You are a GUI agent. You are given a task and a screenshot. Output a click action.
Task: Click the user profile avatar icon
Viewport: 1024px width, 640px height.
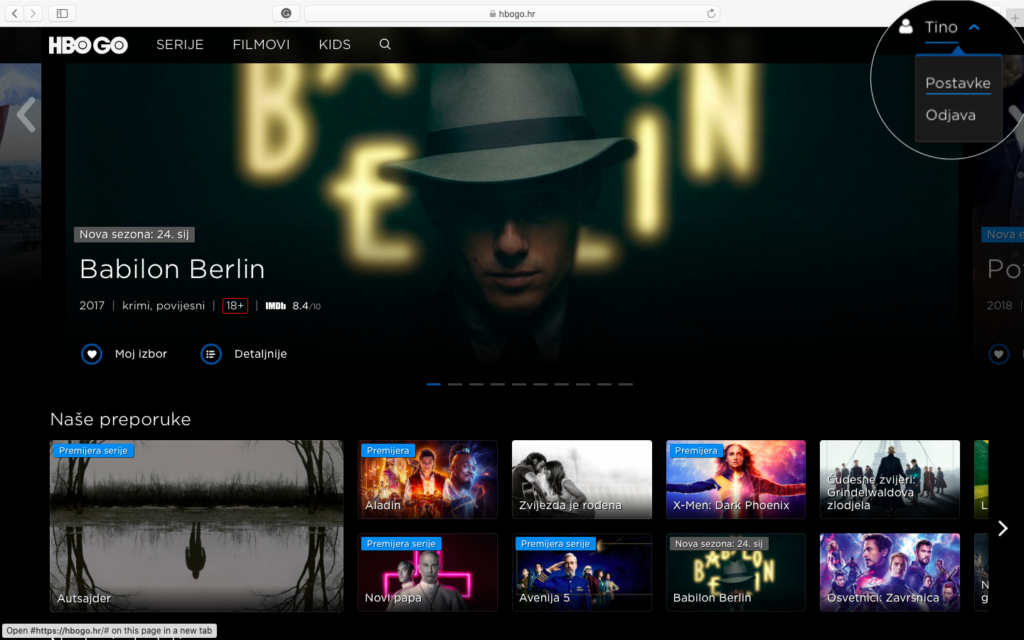pos(906,28)
